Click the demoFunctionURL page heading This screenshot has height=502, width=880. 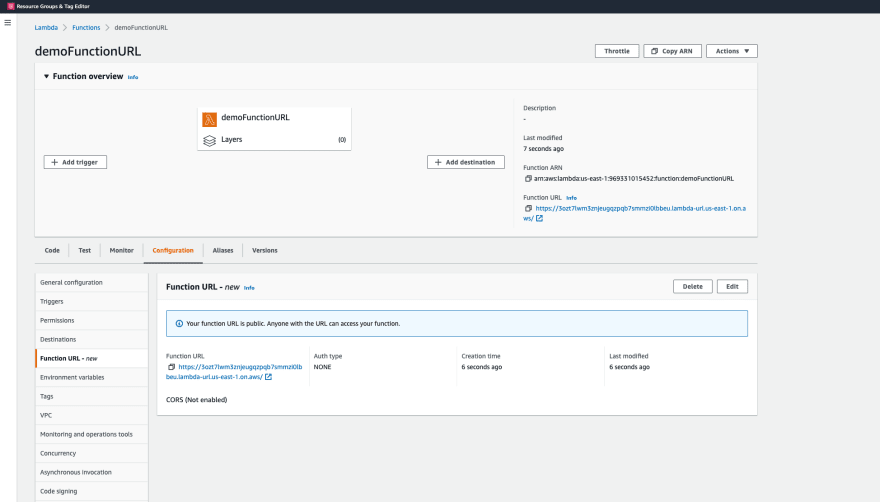tap(88, 51)
